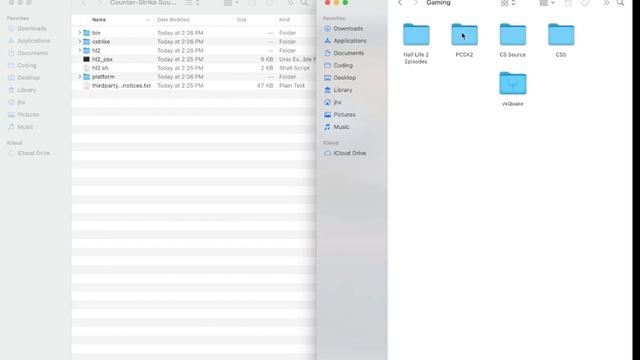Expand the bin folder

pos(80,32)
